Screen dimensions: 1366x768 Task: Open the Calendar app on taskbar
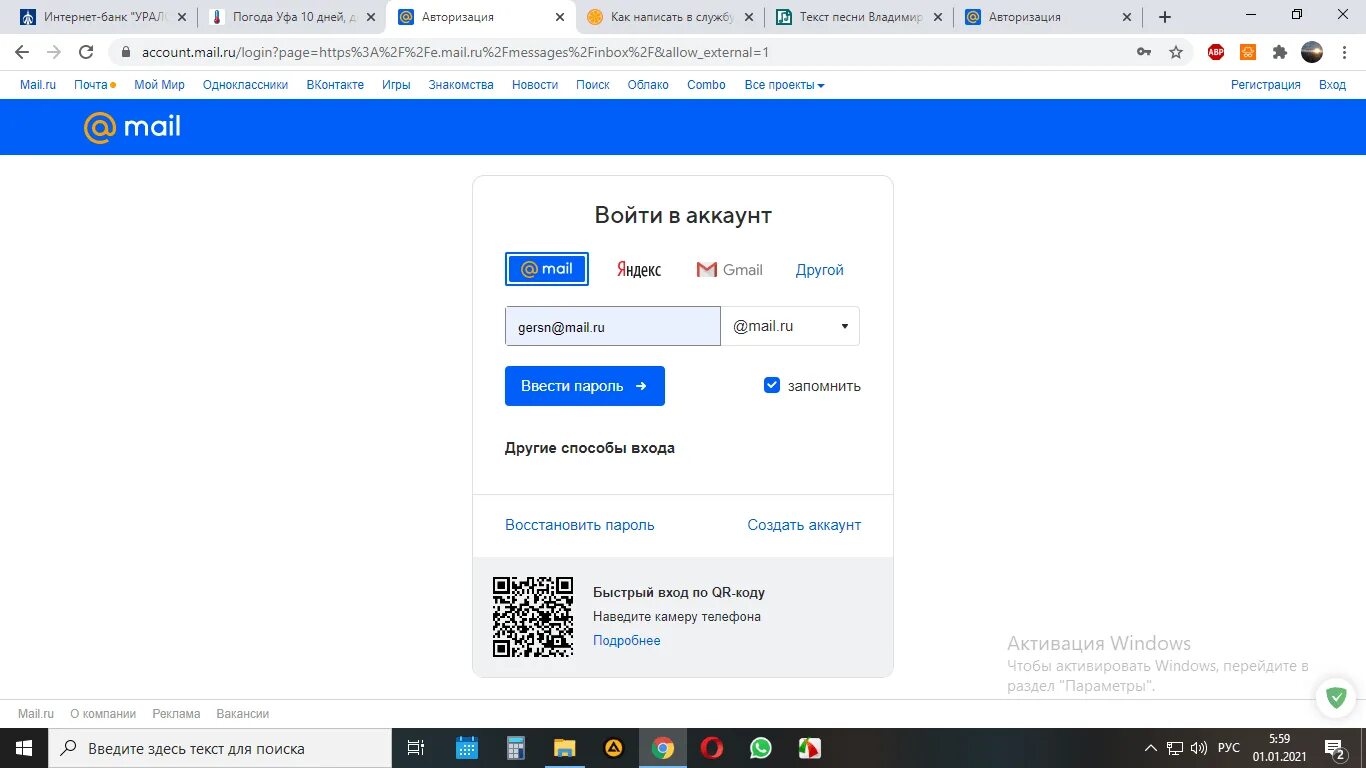pyautogui.click(x=467, y=748)
